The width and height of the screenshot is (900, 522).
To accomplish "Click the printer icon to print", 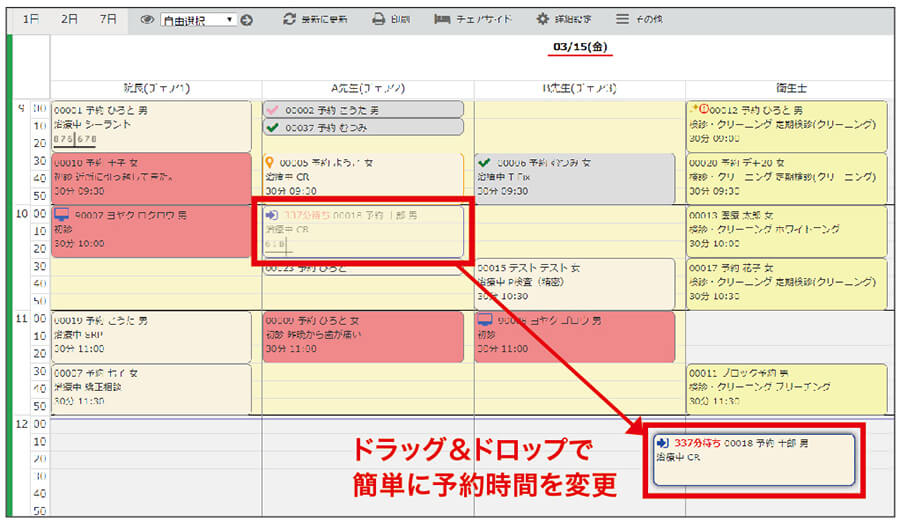I will (378, 19).
